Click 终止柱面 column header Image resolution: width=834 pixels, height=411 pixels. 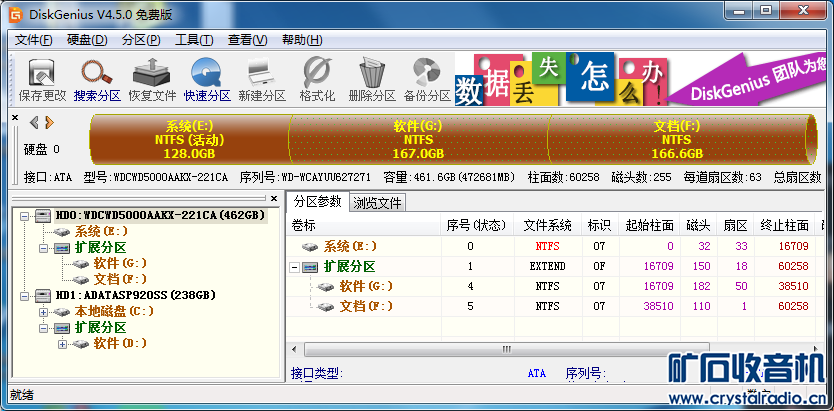(x=785, y=225)
